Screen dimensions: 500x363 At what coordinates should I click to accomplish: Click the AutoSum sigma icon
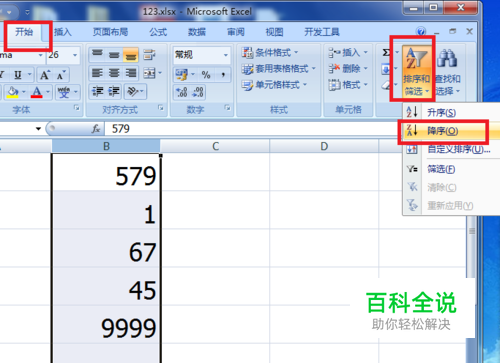386,52
